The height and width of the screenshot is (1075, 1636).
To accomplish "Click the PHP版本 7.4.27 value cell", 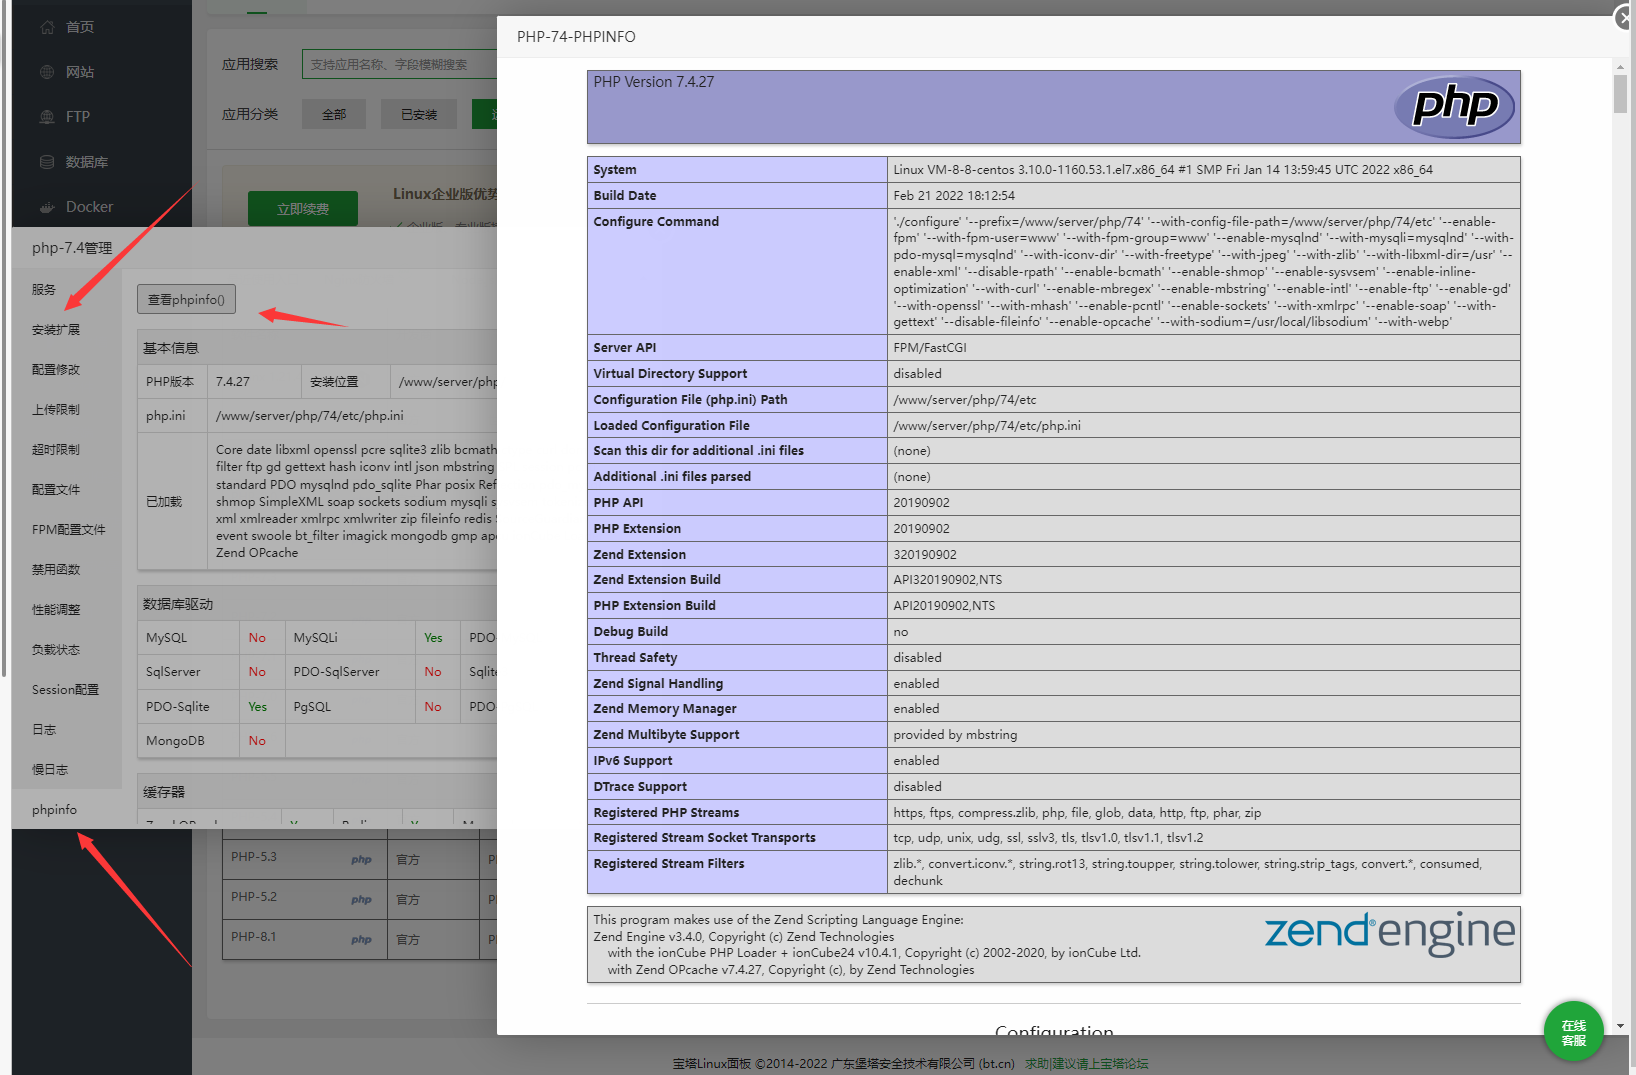I will [254, 382].
